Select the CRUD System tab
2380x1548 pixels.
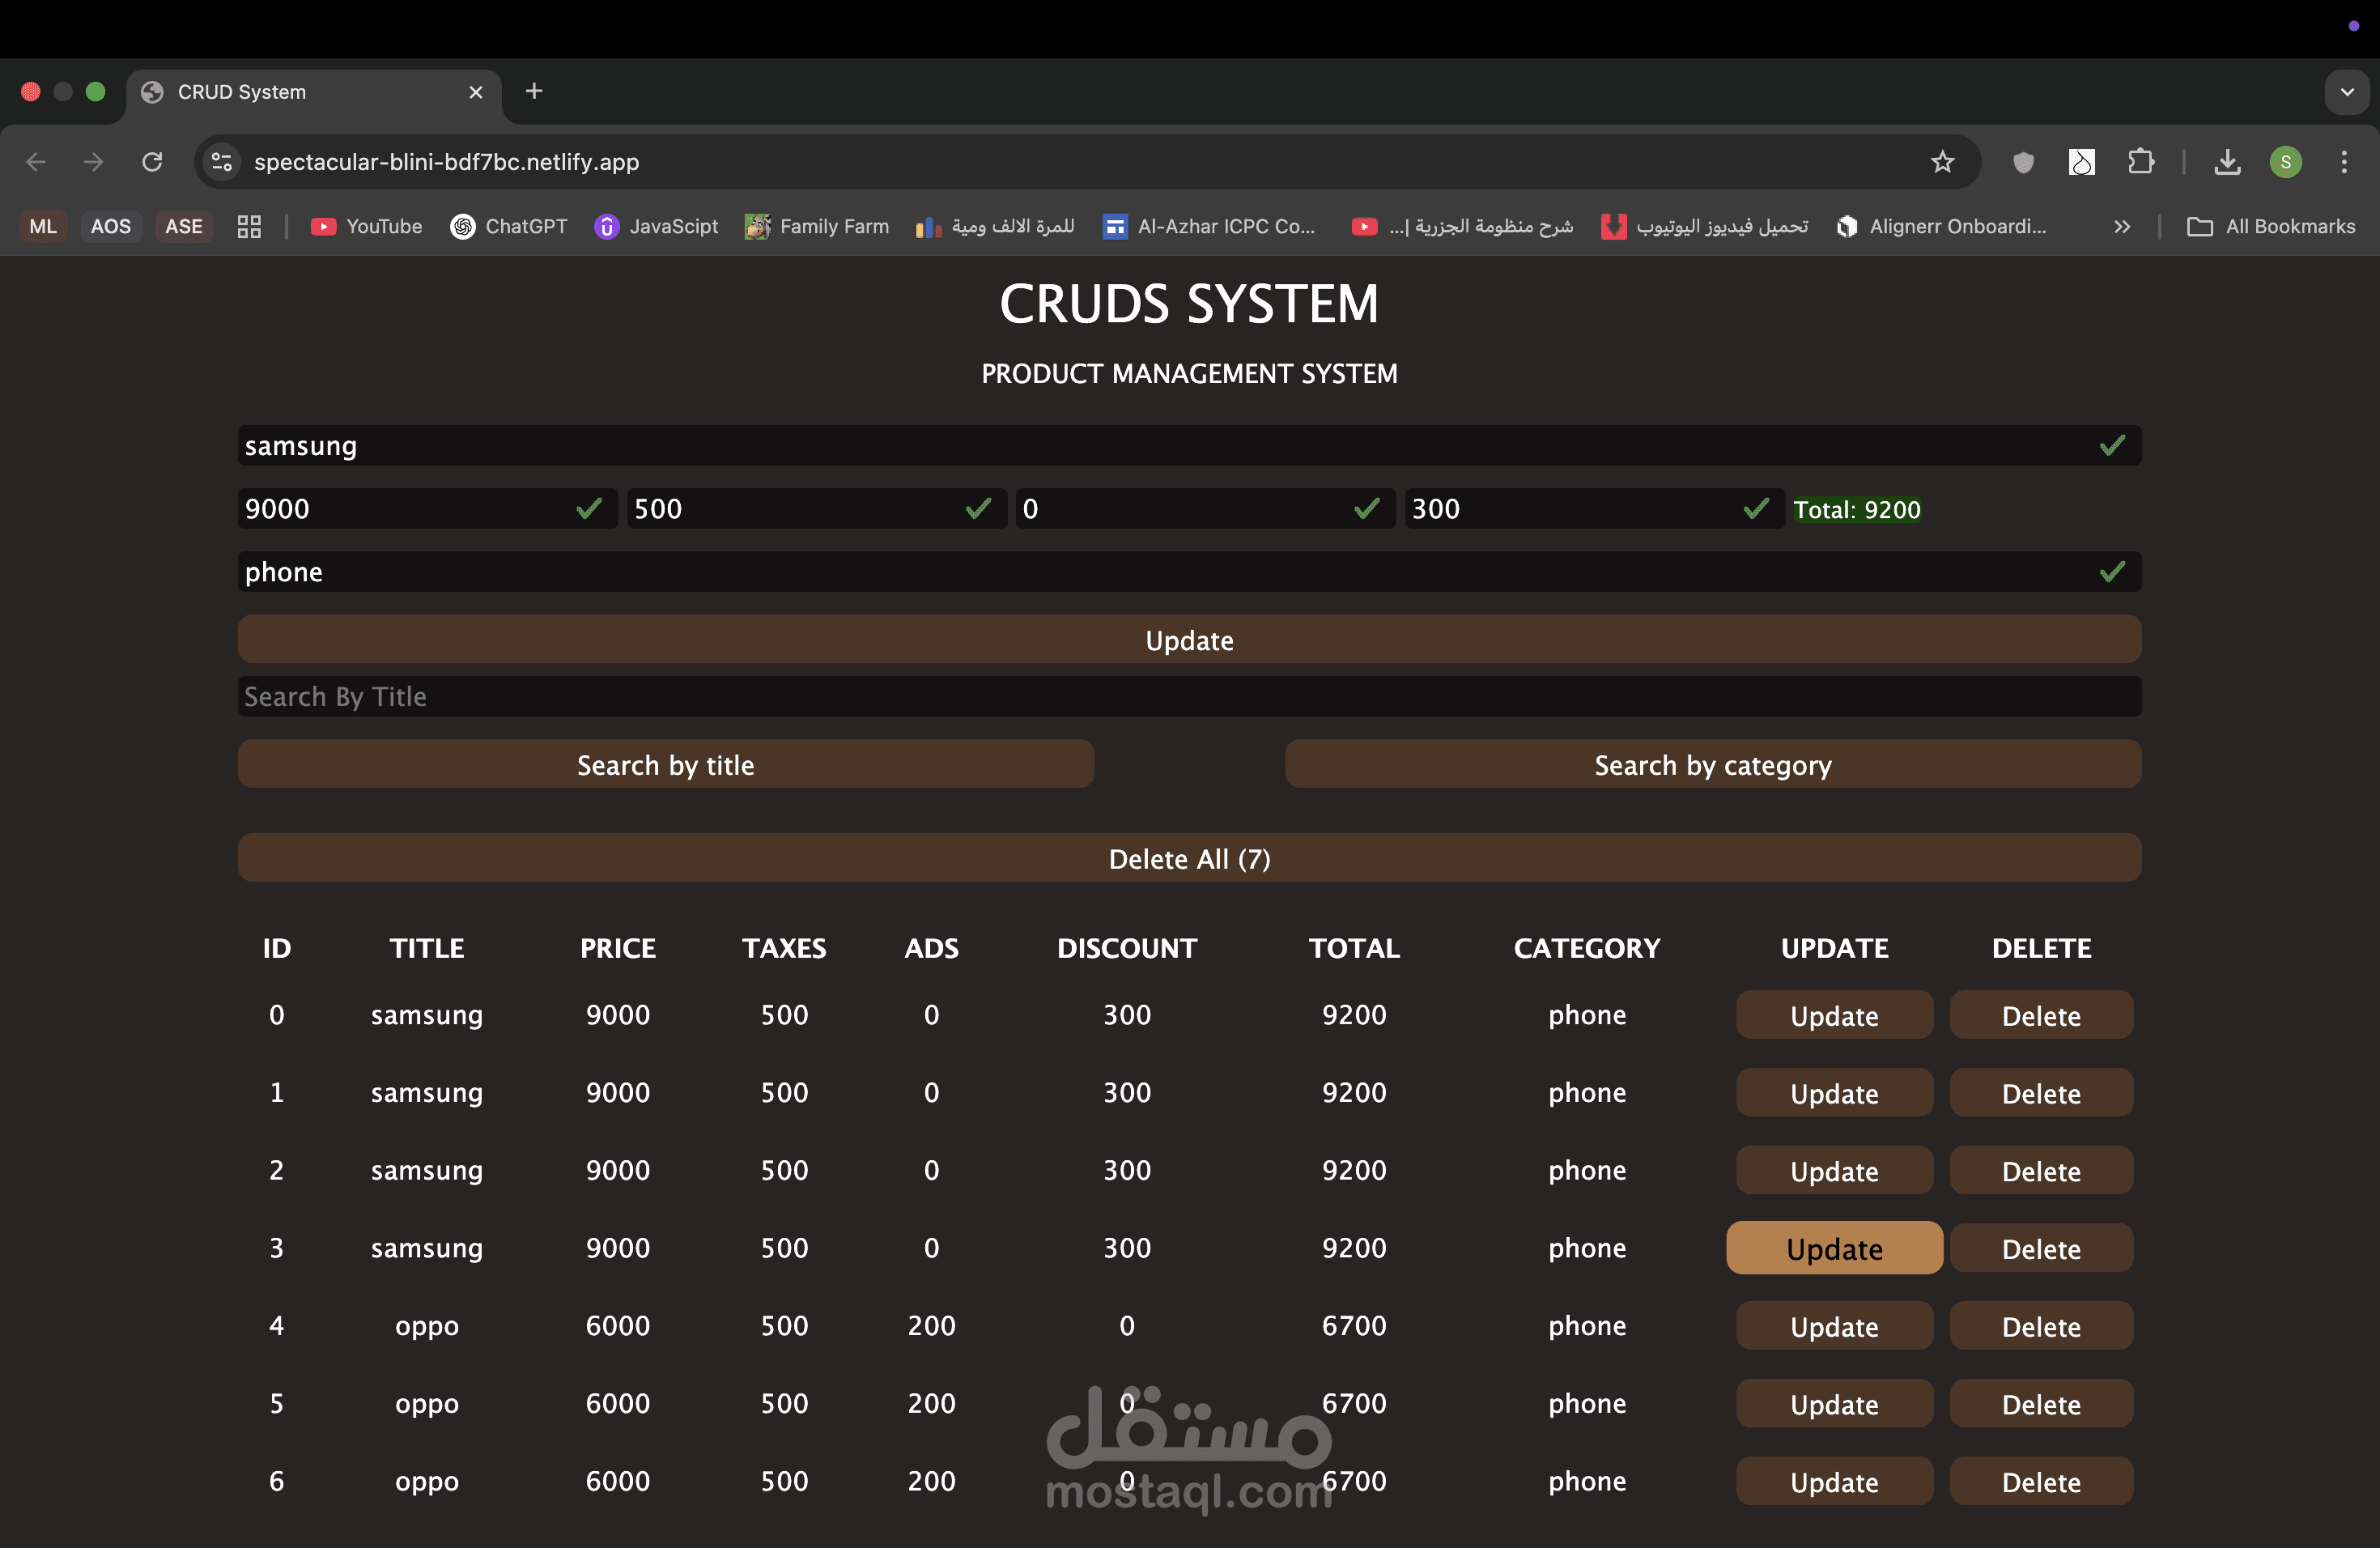click(x=312, y=92)
